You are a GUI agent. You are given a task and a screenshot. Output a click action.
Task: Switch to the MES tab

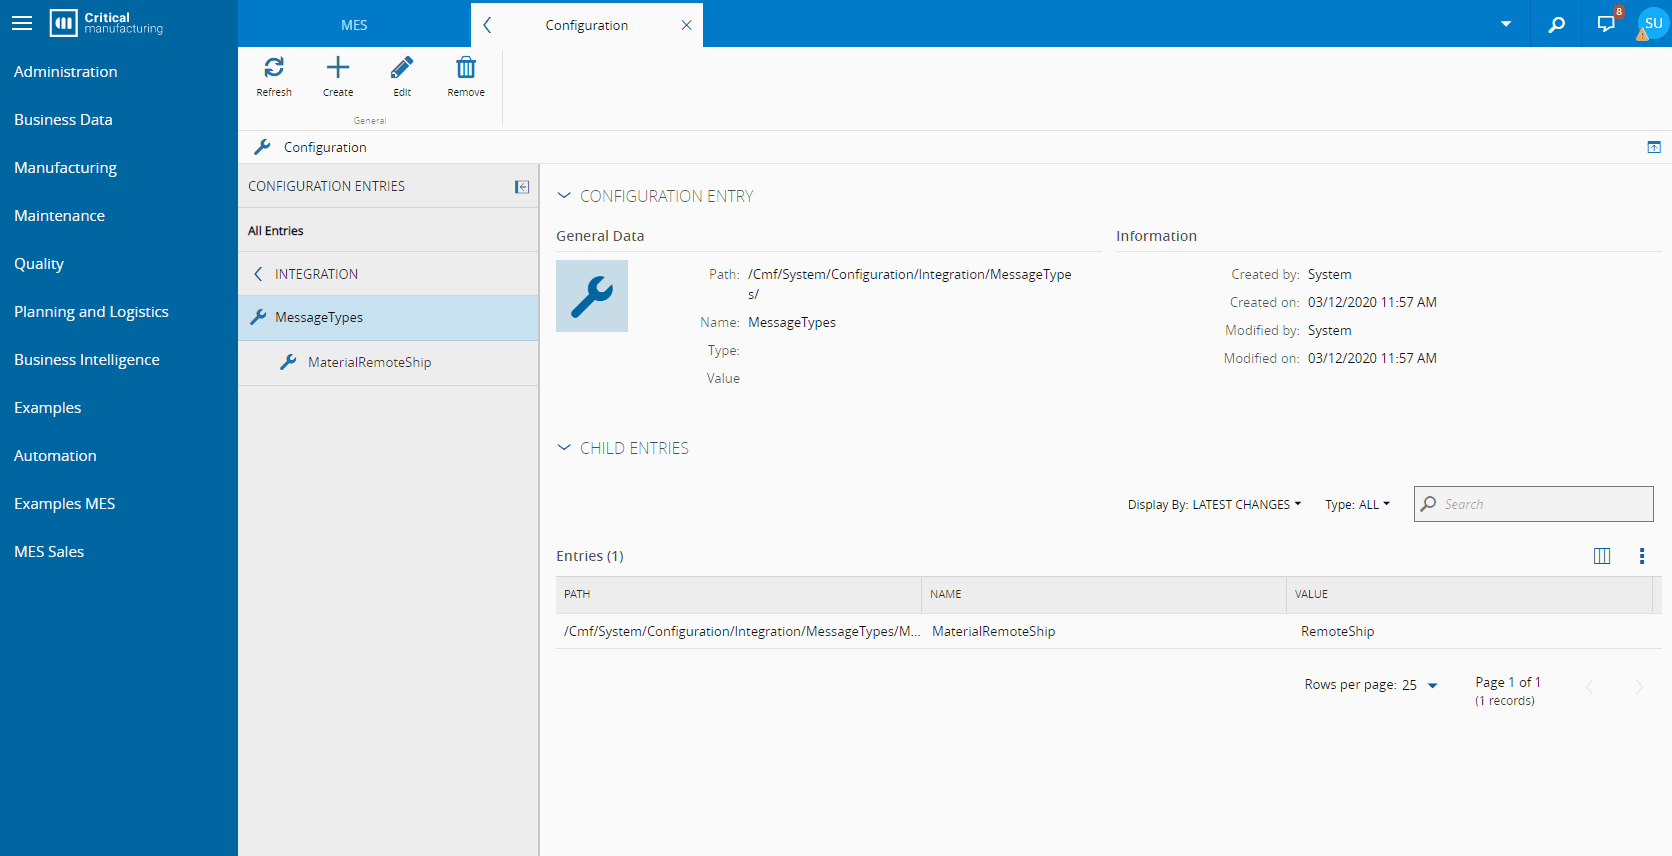[x=354, y=25]
